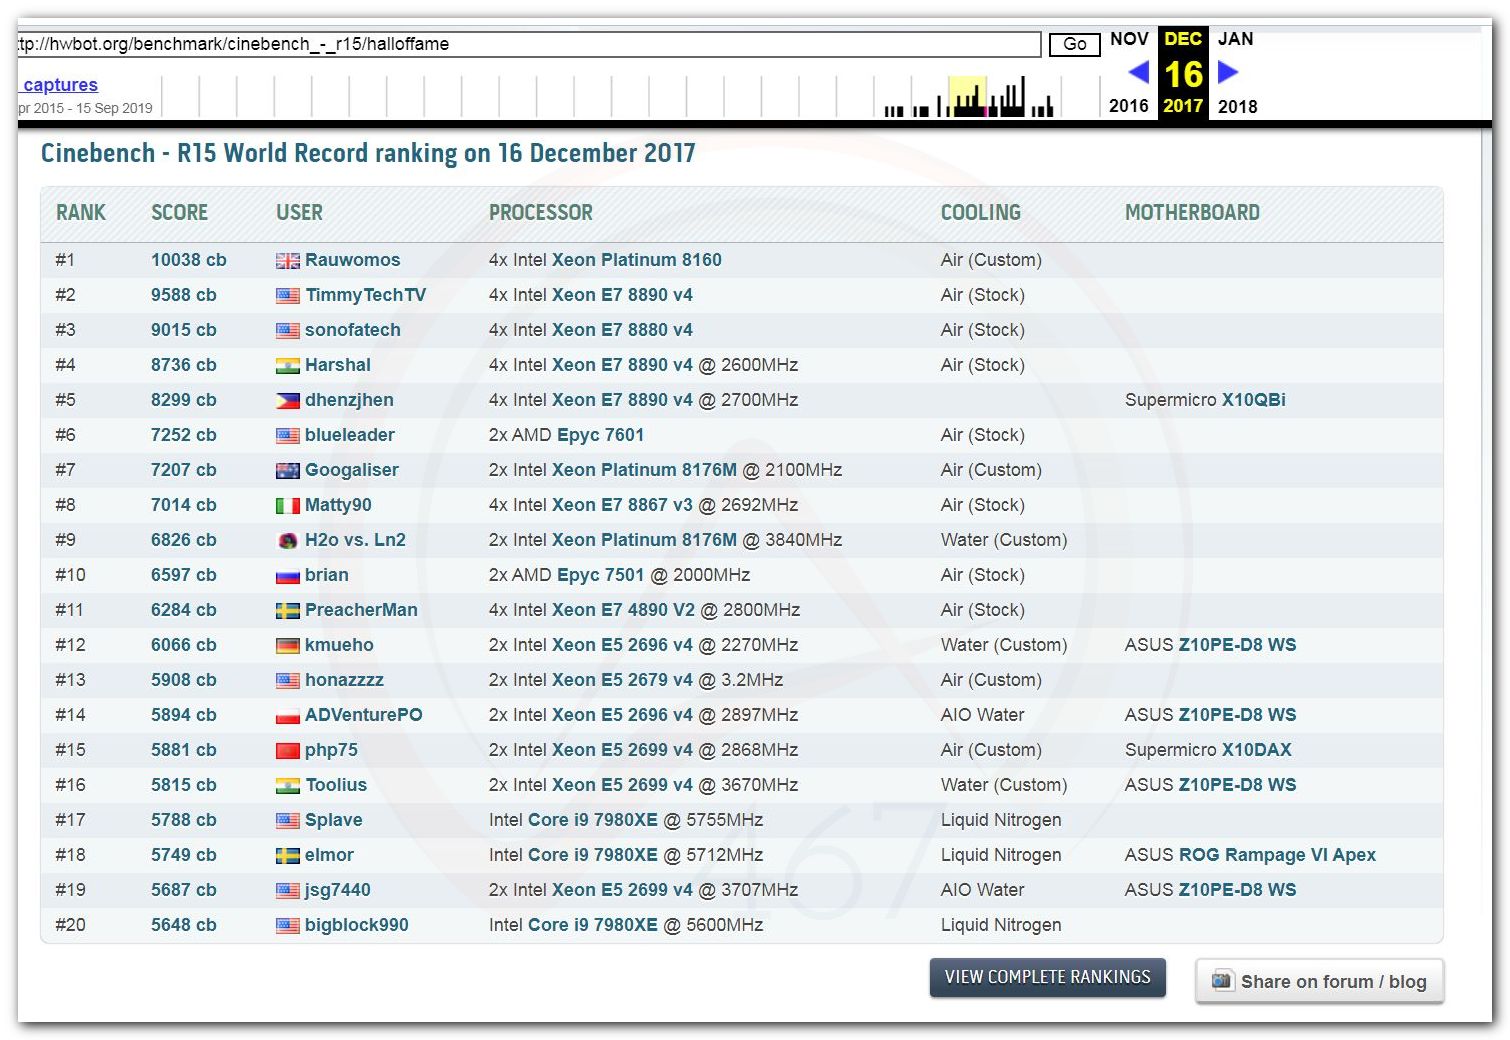The height and width of the screenshot is (1040, 1510).
Task: Open user TimmyTechTV's profile link
Action: 365,295
